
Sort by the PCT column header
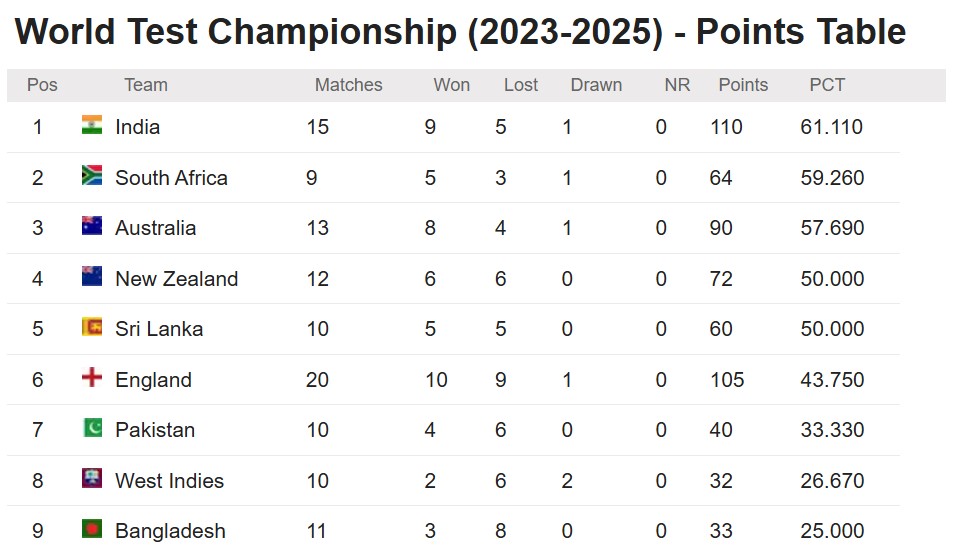tap(827, 85)
